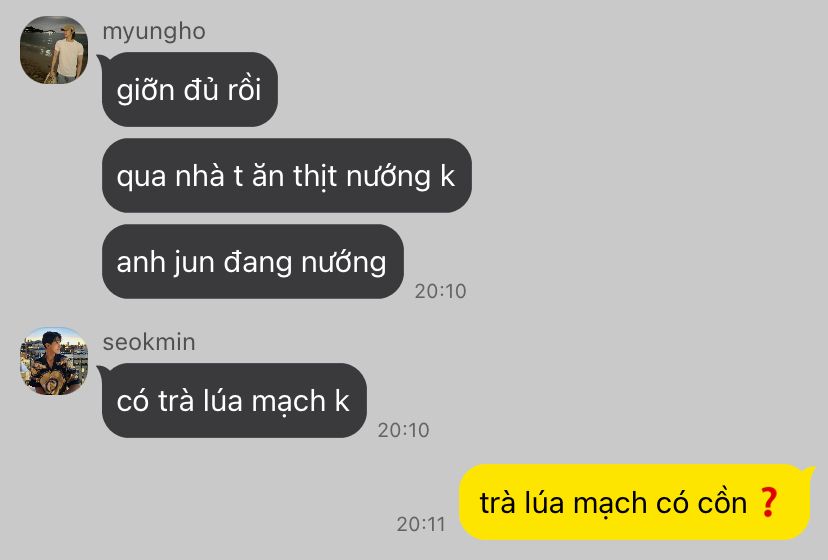This screenshot has height=560, width=828.
Task: Click the red question mark emoji
Action: pos(768,502)
